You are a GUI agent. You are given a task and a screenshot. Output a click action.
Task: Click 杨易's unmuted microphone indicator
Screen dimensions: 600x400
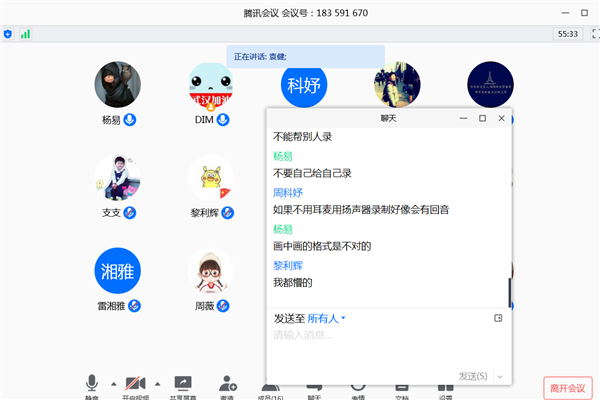point(130,120)
